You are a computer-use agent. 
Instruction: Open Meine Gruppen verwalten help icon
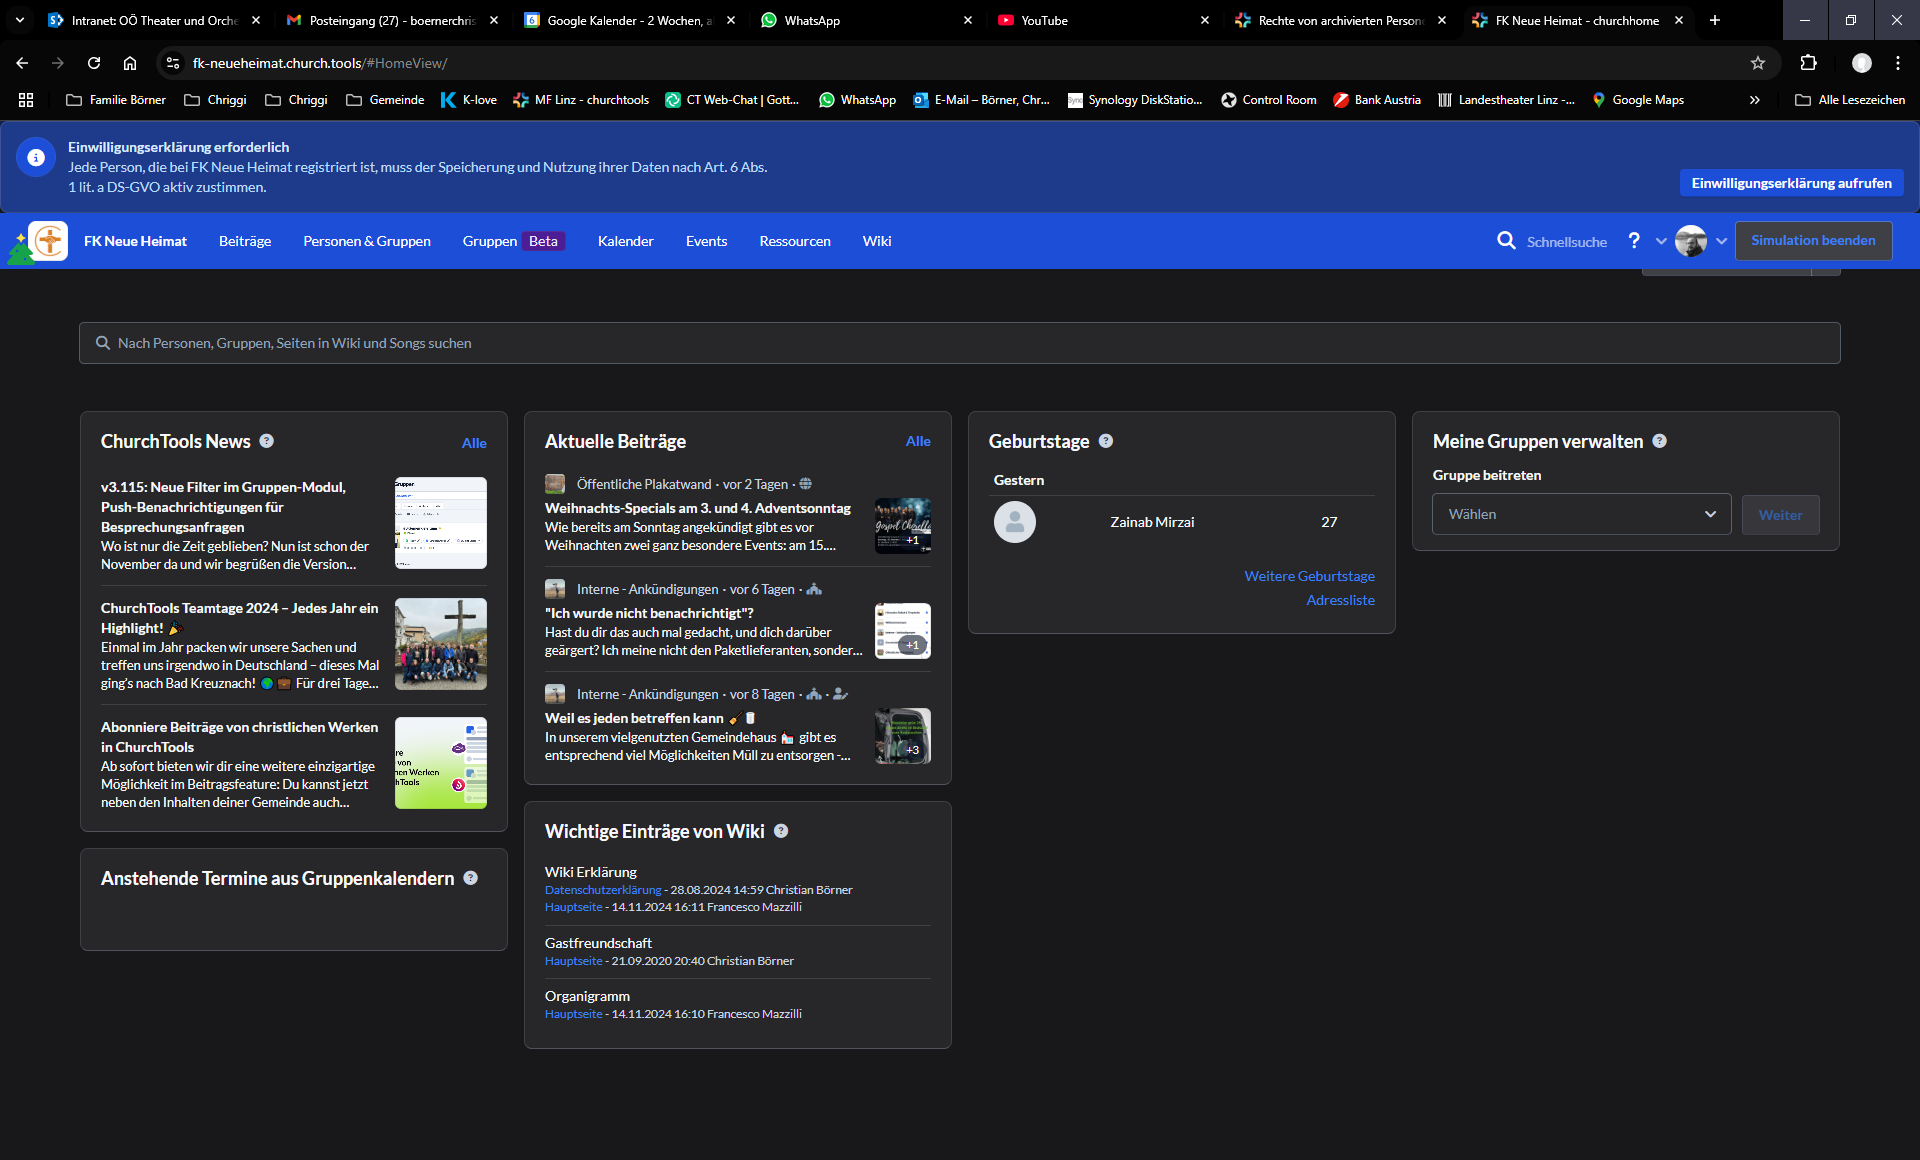point(1660,441)
